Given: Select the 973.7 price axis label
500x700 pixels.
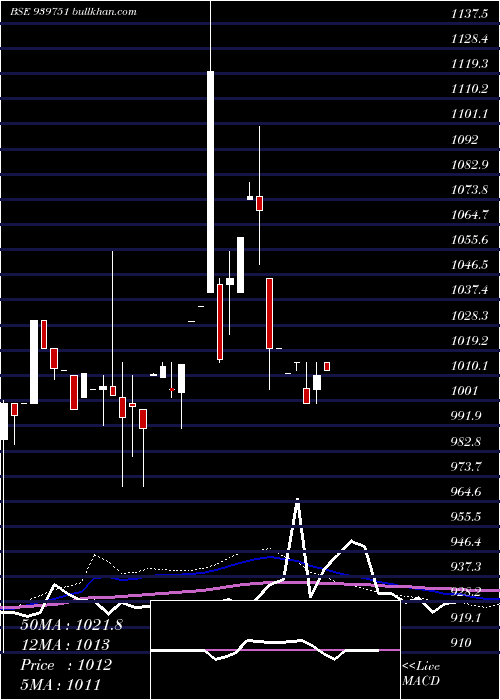Looking at the screenshot, I should pyautogui.click(x=467, y=467).
